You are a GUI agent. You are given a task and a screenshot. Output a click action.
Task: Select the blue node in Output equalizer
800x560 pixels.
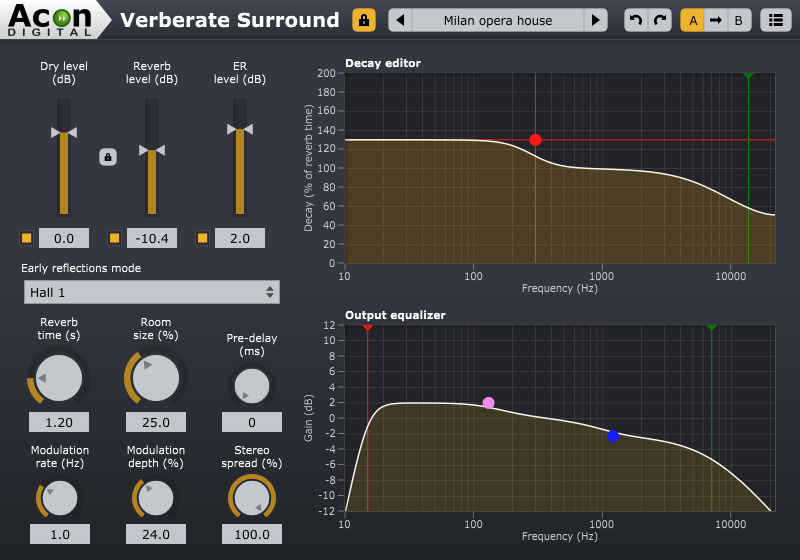tap(613, 436)
